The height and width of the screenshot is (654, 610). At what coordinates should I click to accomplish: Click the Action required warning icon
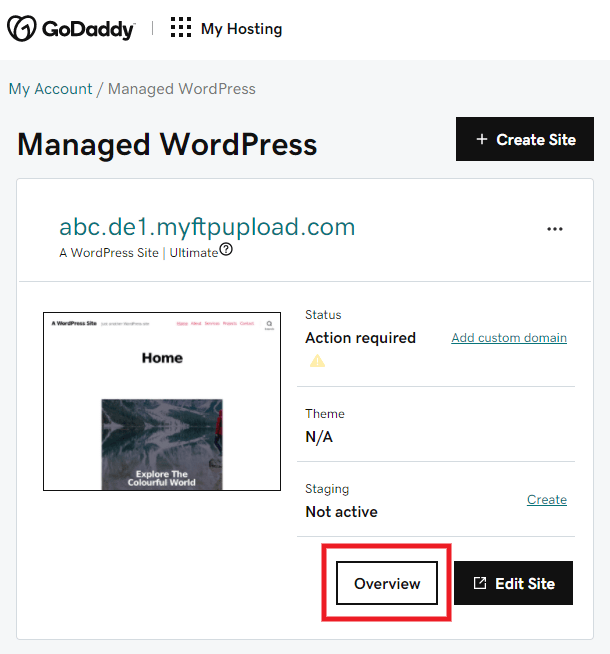(x=317, y=361)
